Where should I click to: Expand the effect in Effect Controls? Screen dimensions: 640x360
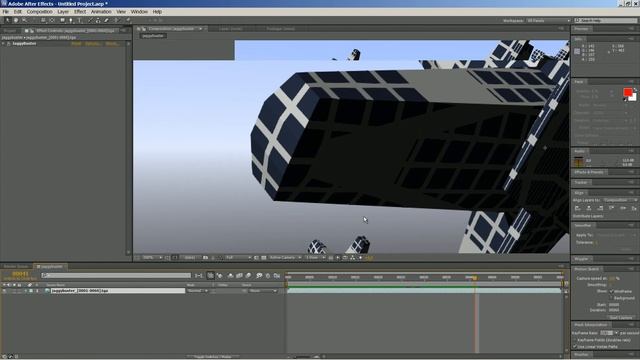pos(3,43)
